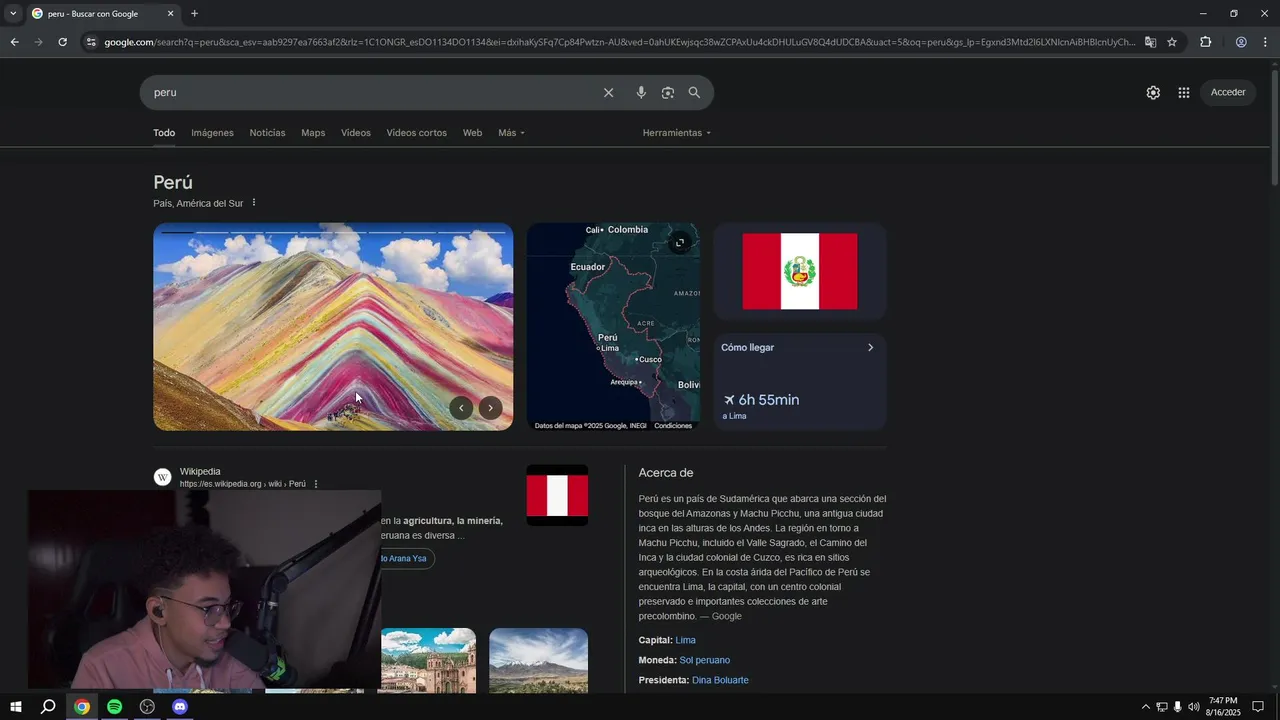This screenshot has height=720, width=1280.
Task: Select the Todo search tab
Action: (164, 133)
